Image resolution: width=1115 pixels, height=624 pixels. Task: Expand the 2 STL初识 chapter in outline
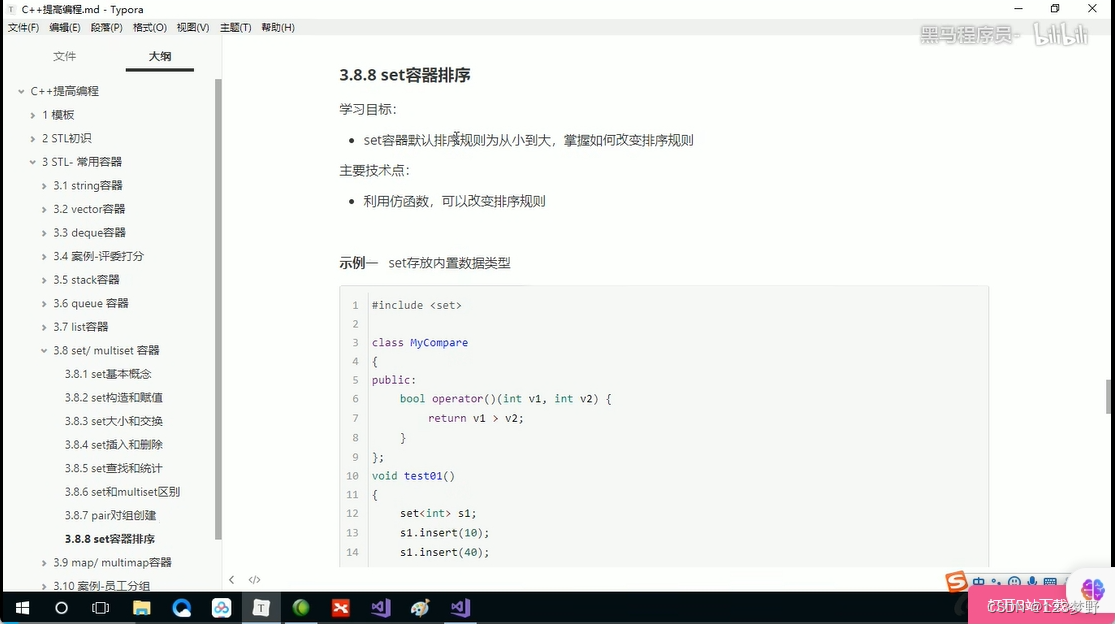31,137
